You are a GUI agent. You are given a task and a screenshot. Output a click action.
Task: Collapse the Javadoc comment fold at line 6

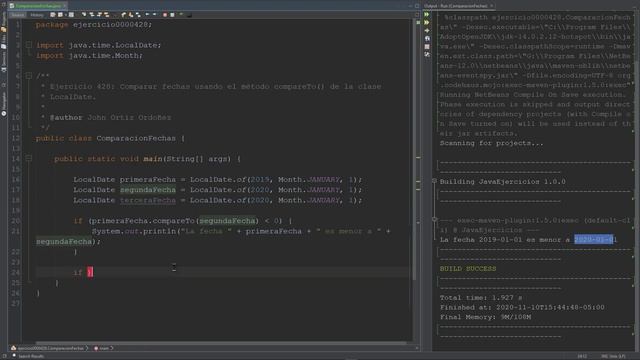point(29,76)
